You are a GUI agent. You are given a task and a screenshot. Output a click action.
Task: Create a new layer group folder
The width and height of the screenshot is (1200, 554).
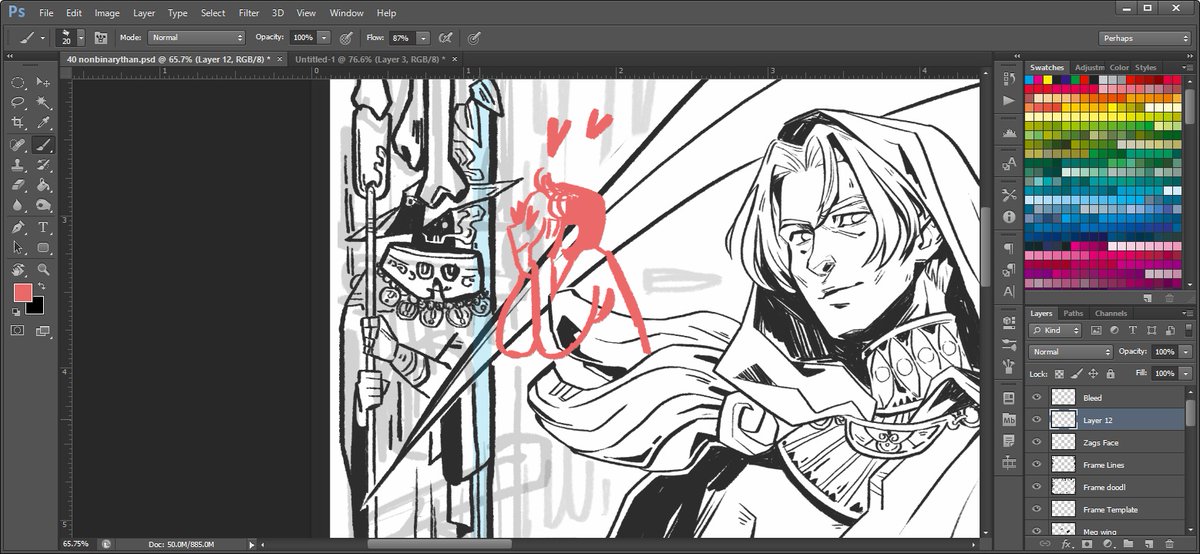(x=1128, y=544)
